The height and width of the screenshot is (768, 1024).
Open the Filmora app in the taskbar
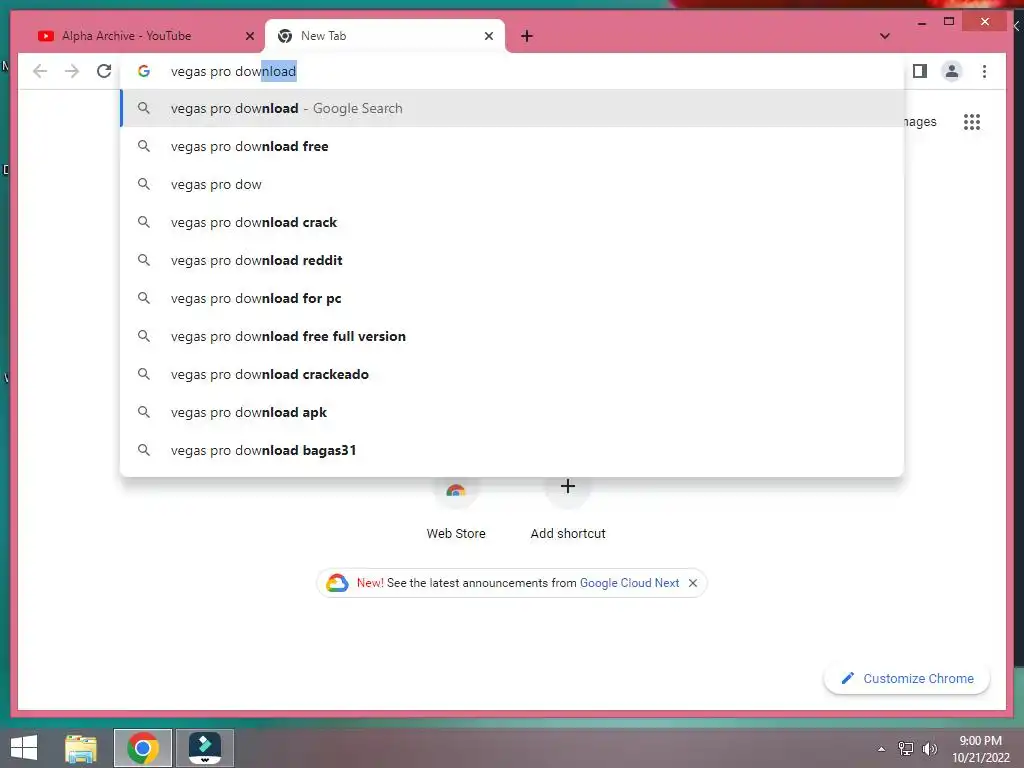[204, 748]
